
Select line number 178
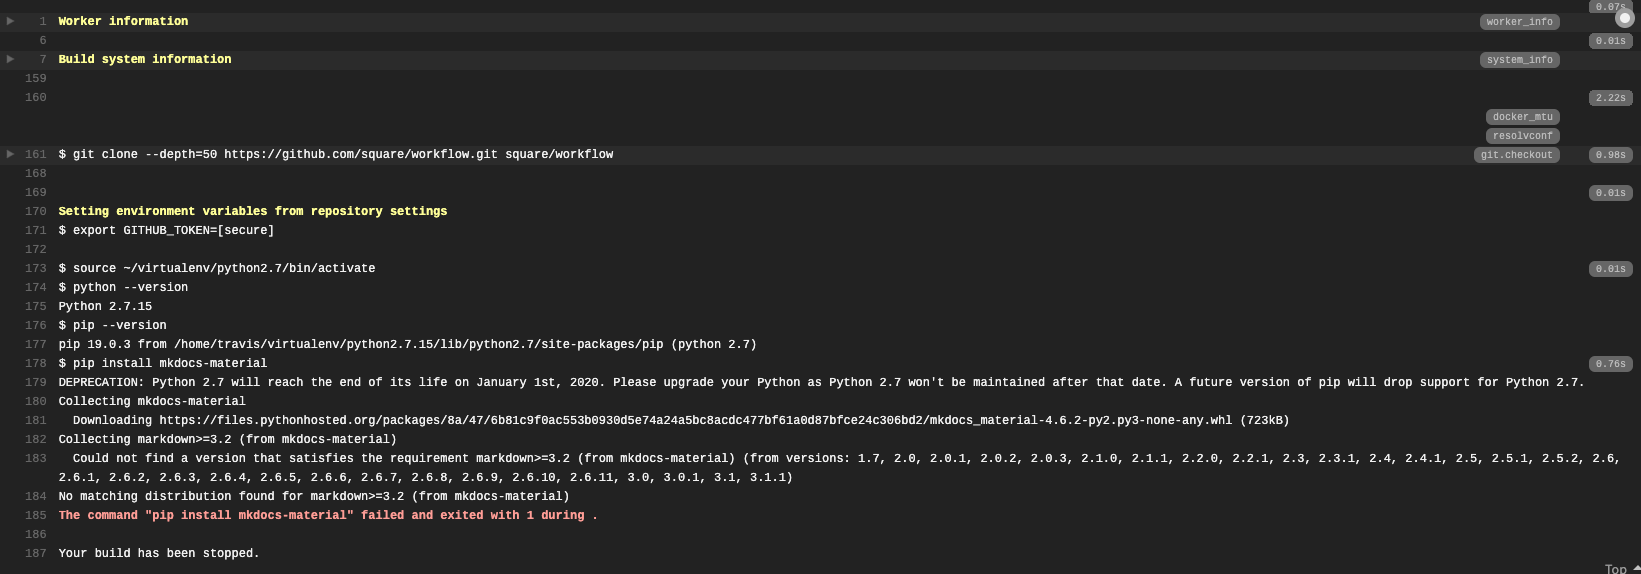pos(36,363)
